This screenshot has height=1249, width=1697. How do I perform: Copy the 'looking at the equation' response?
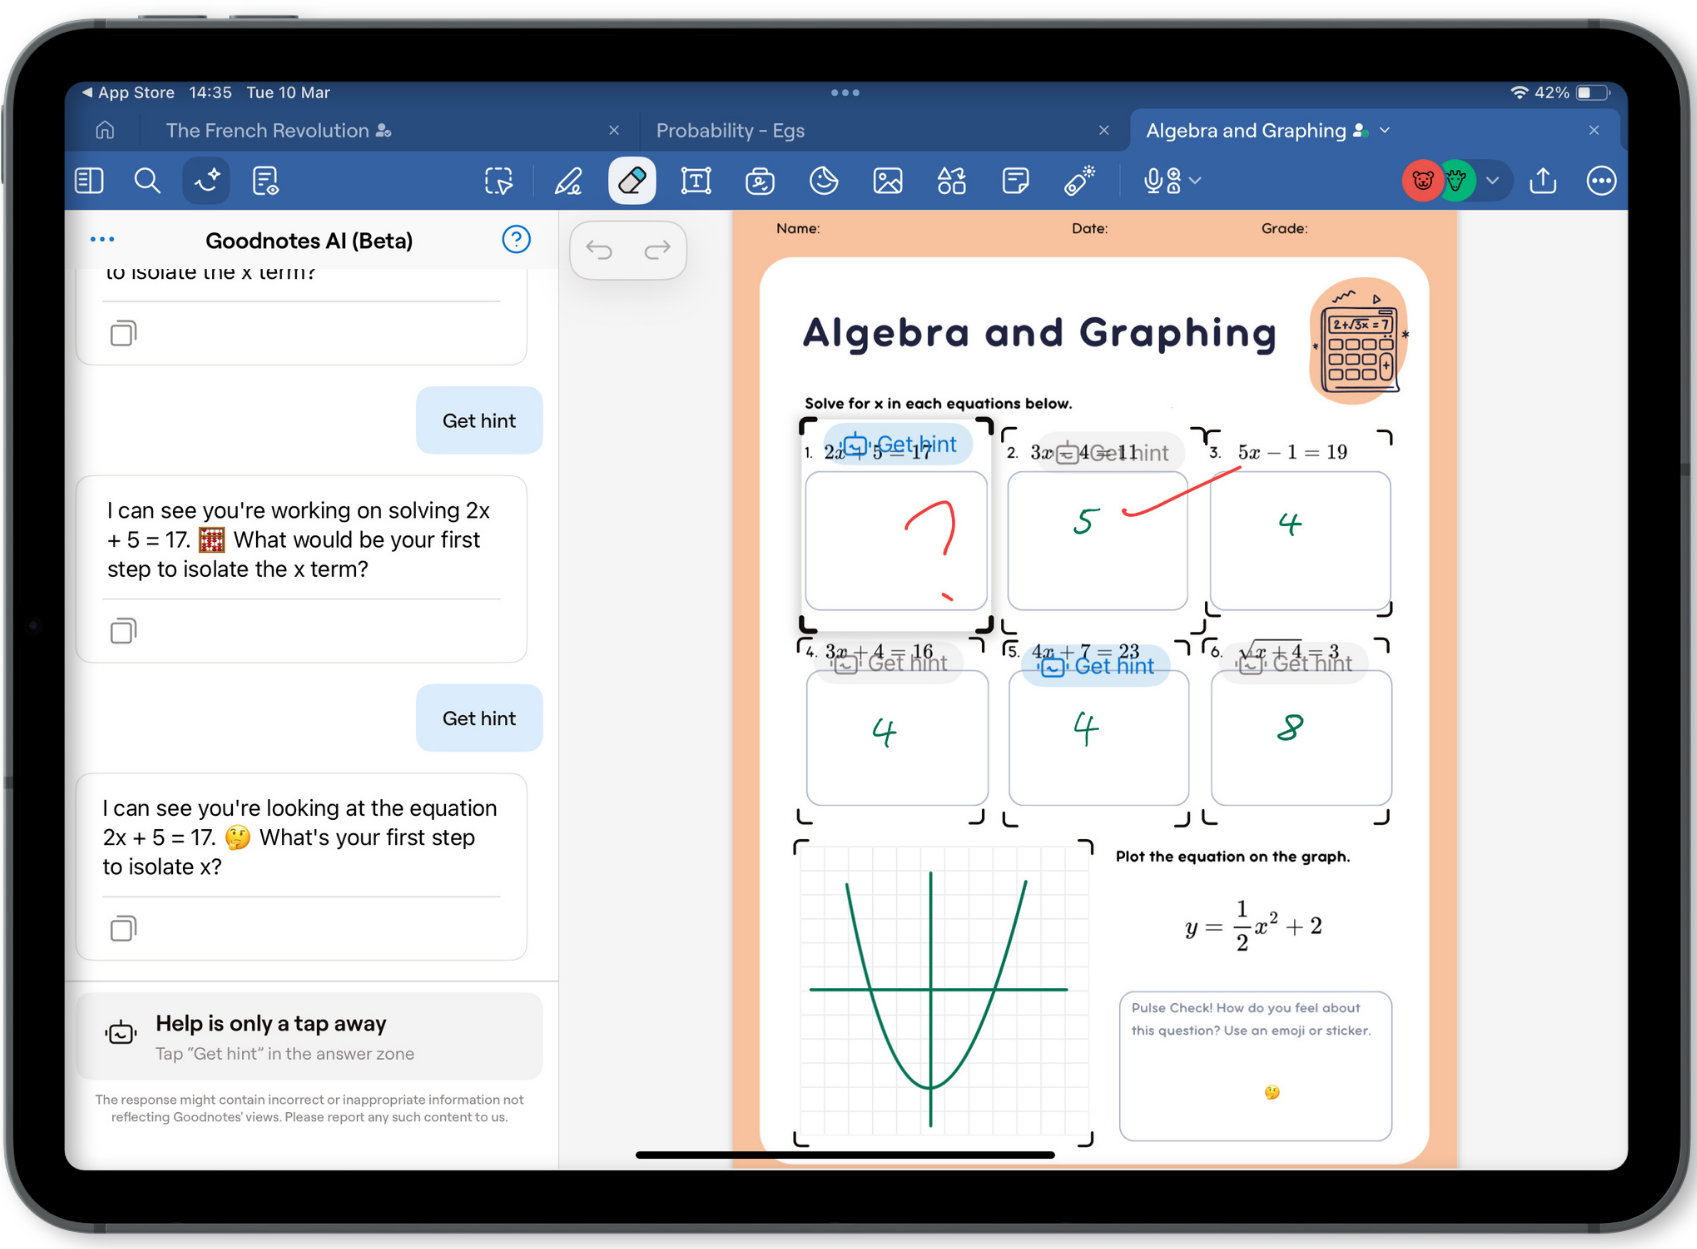pos(123,929)
